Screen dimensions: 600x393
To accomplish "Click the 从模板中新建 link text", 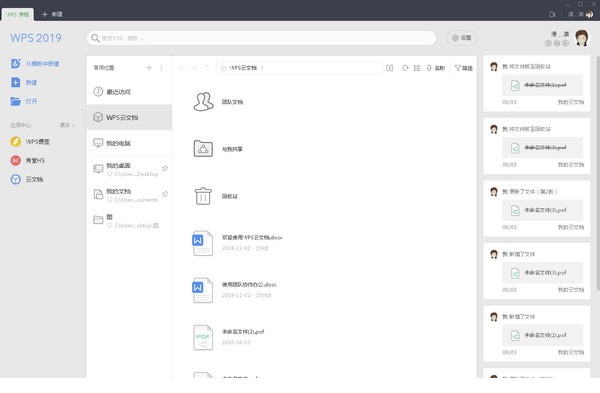I will tap(42, 64).
